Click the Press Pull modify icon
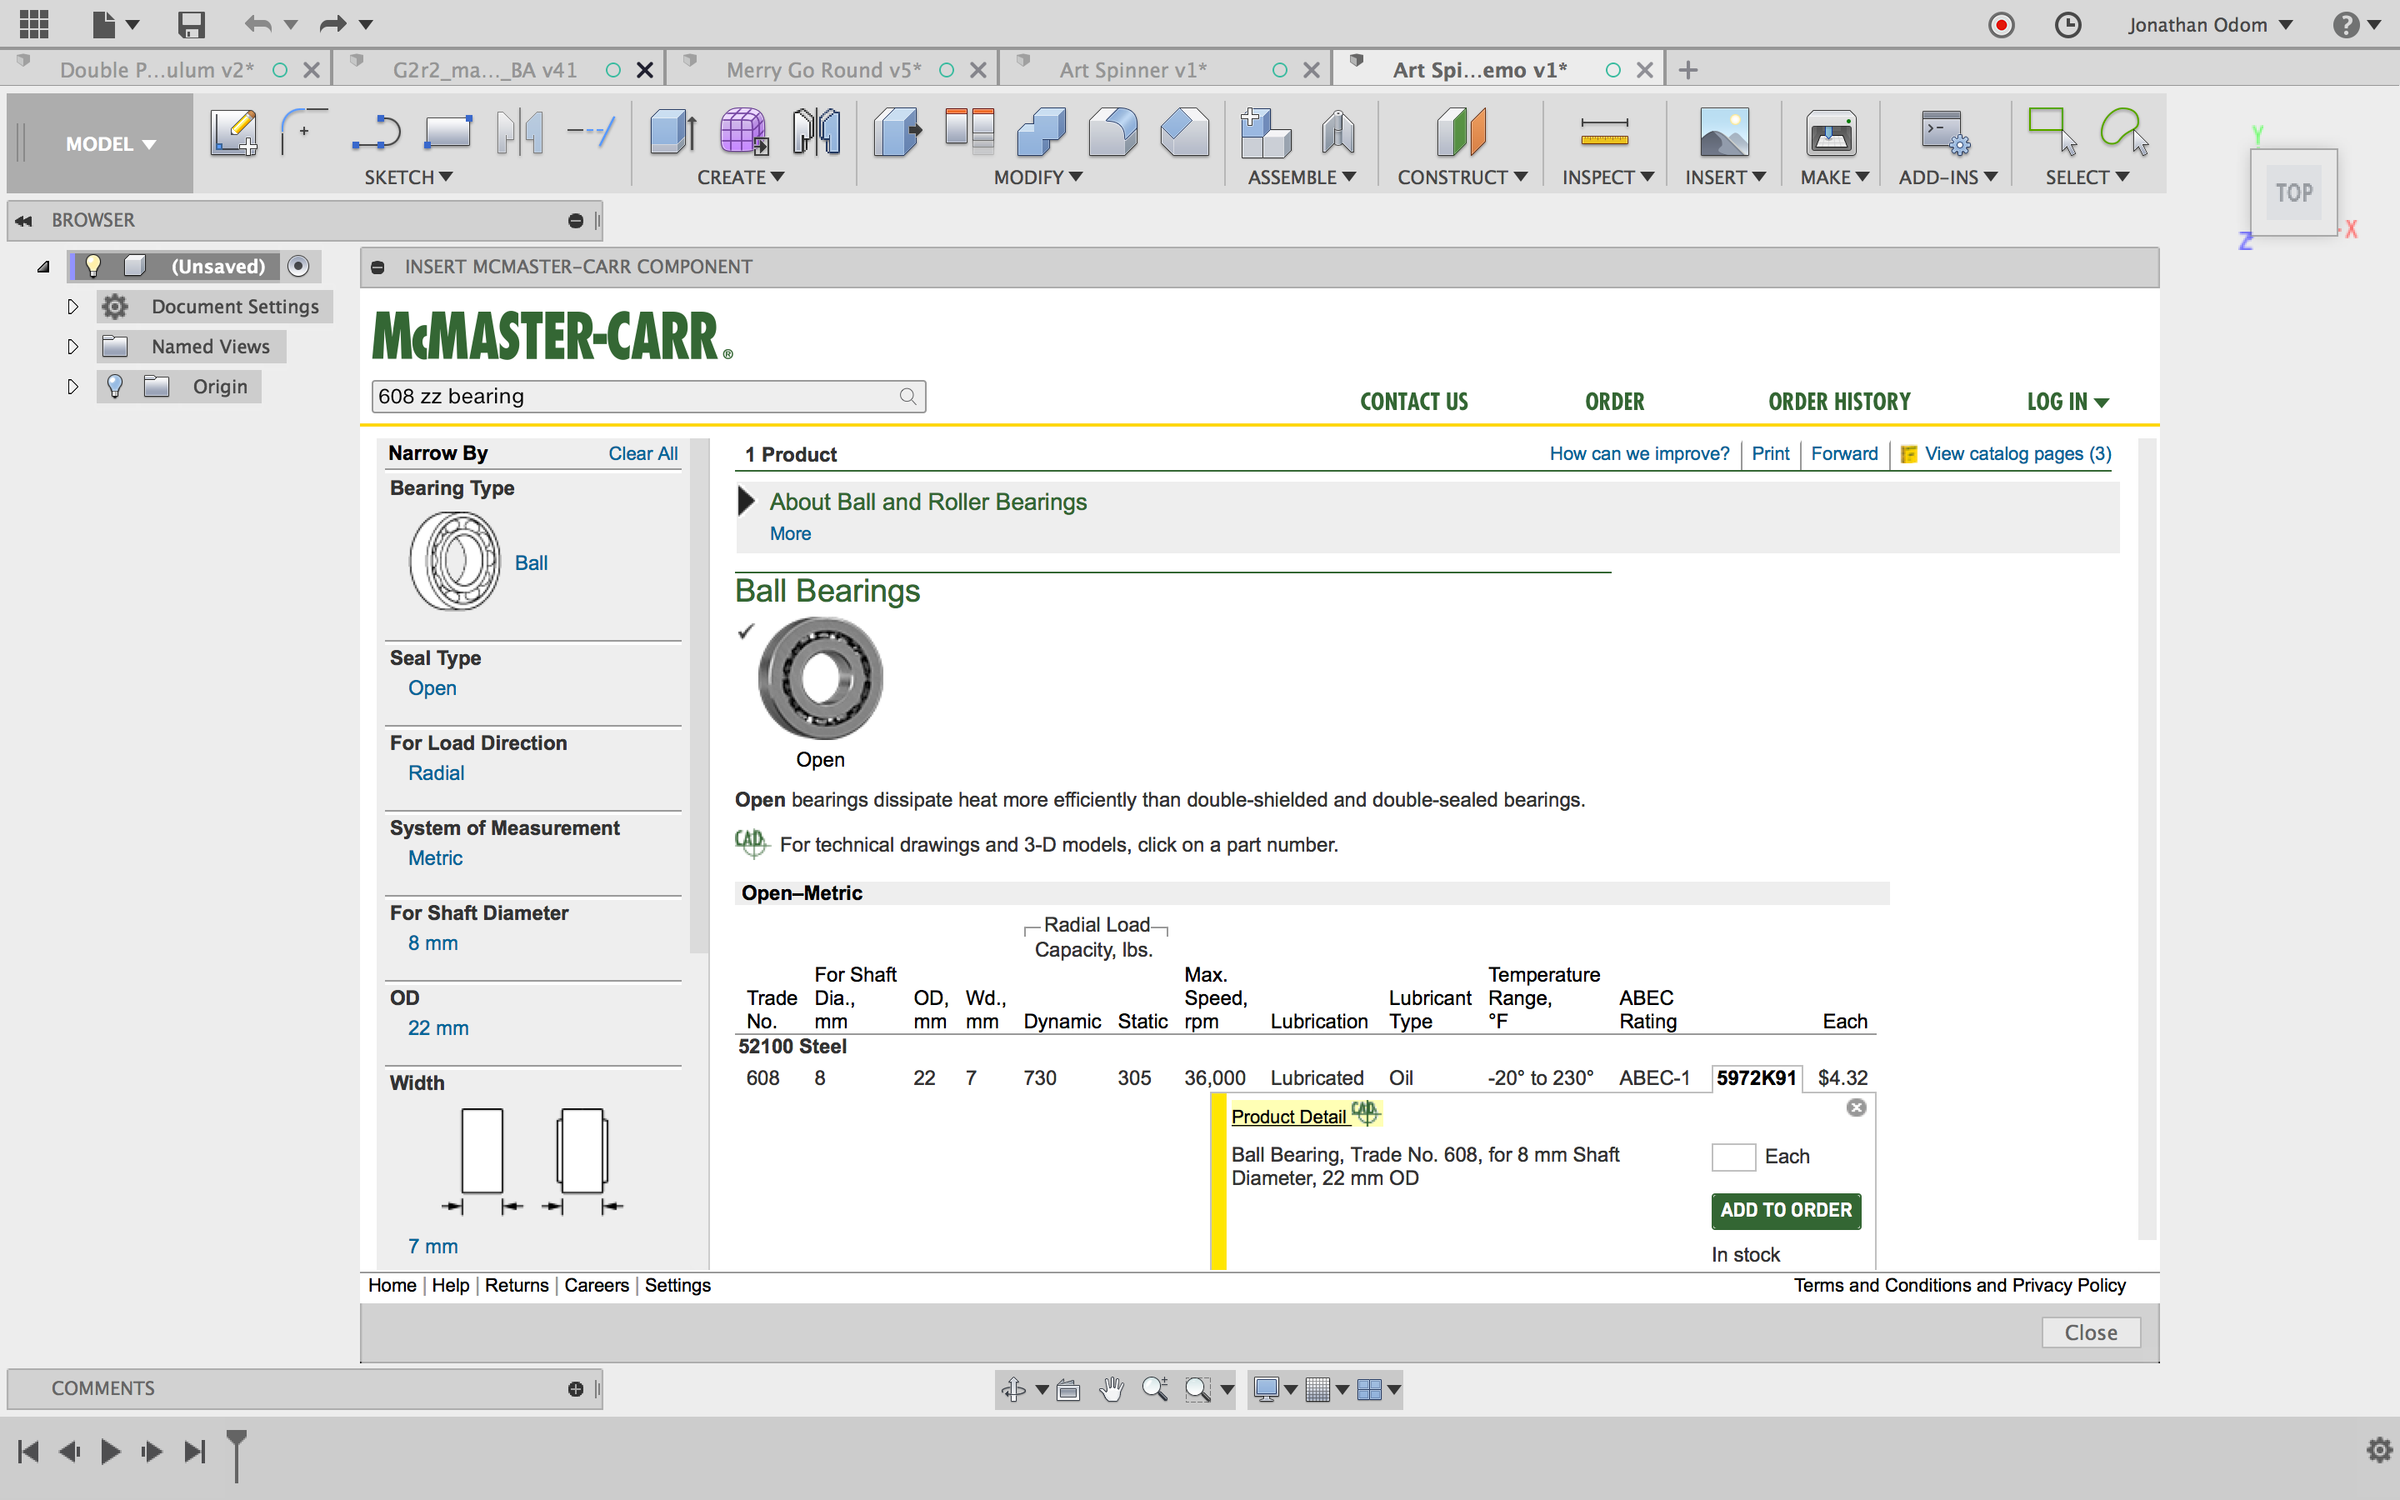Image resolution: width=2400 pixels, height=1500 pixels. [896, 132]
